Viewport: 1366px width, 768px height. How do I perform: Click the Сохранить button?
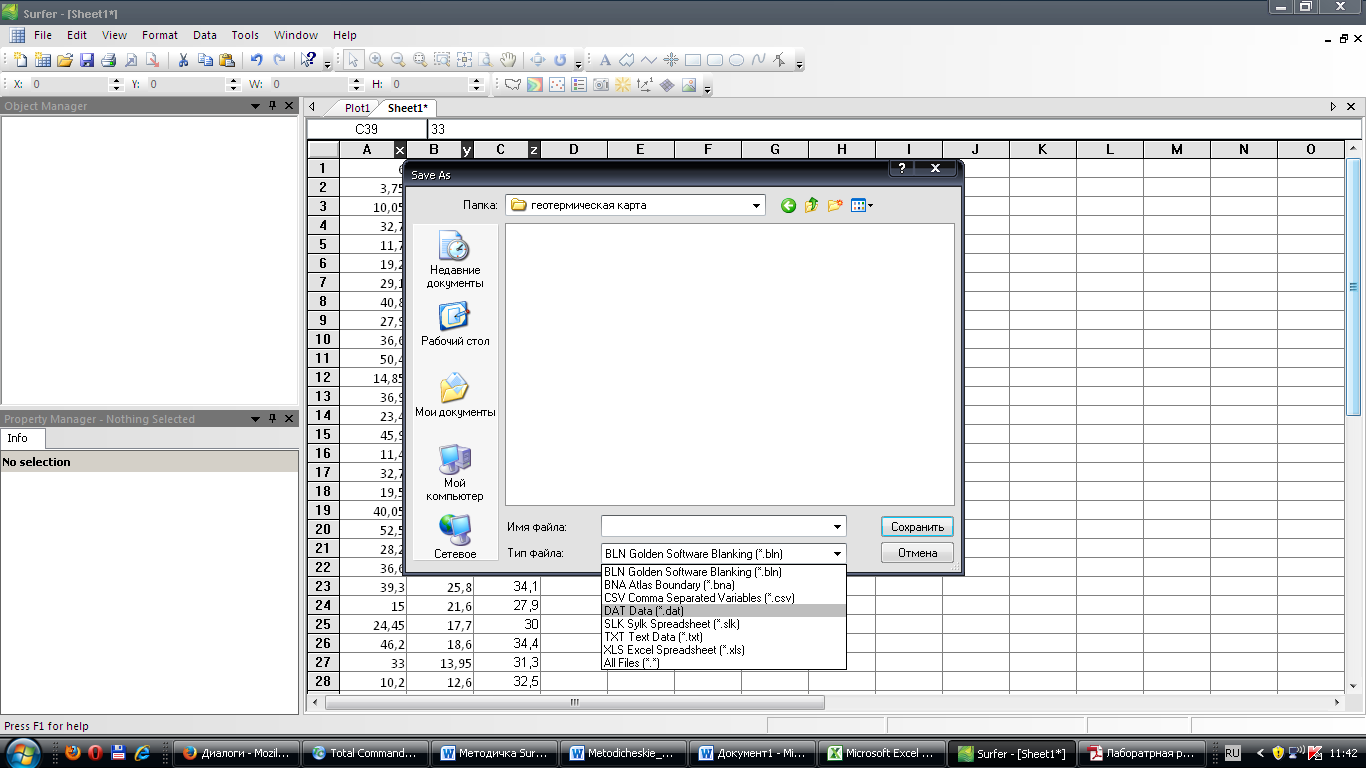click(917, 527)
